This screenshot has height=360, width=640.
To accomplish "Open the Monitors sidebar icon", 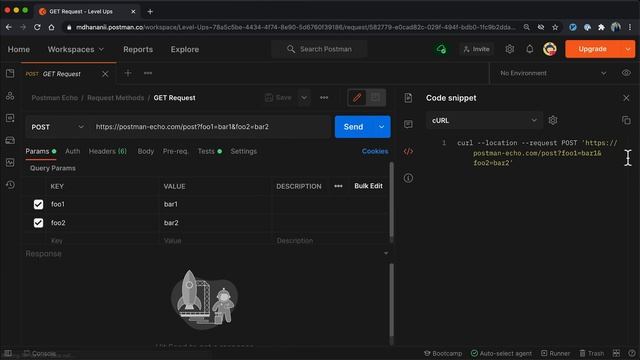I will pos(10,162).
